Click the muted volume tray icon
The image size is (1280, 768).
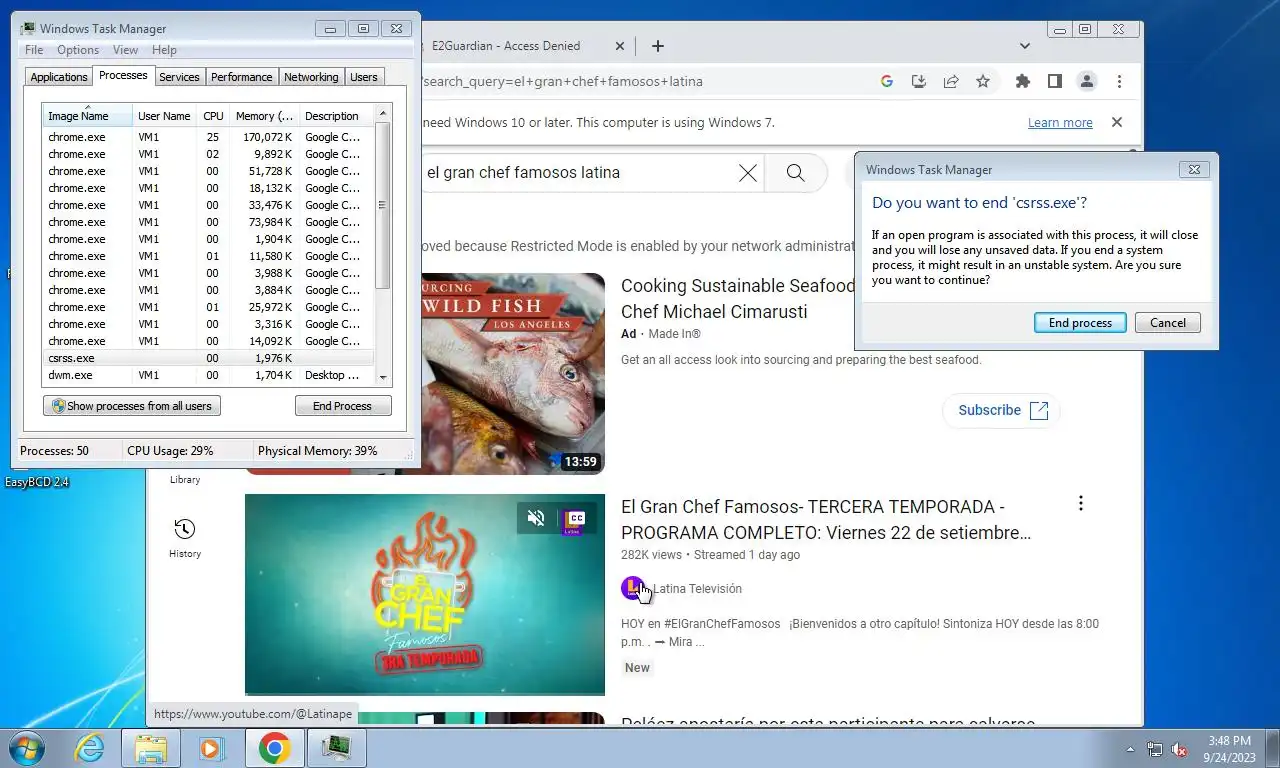(x=1179, y=749)
